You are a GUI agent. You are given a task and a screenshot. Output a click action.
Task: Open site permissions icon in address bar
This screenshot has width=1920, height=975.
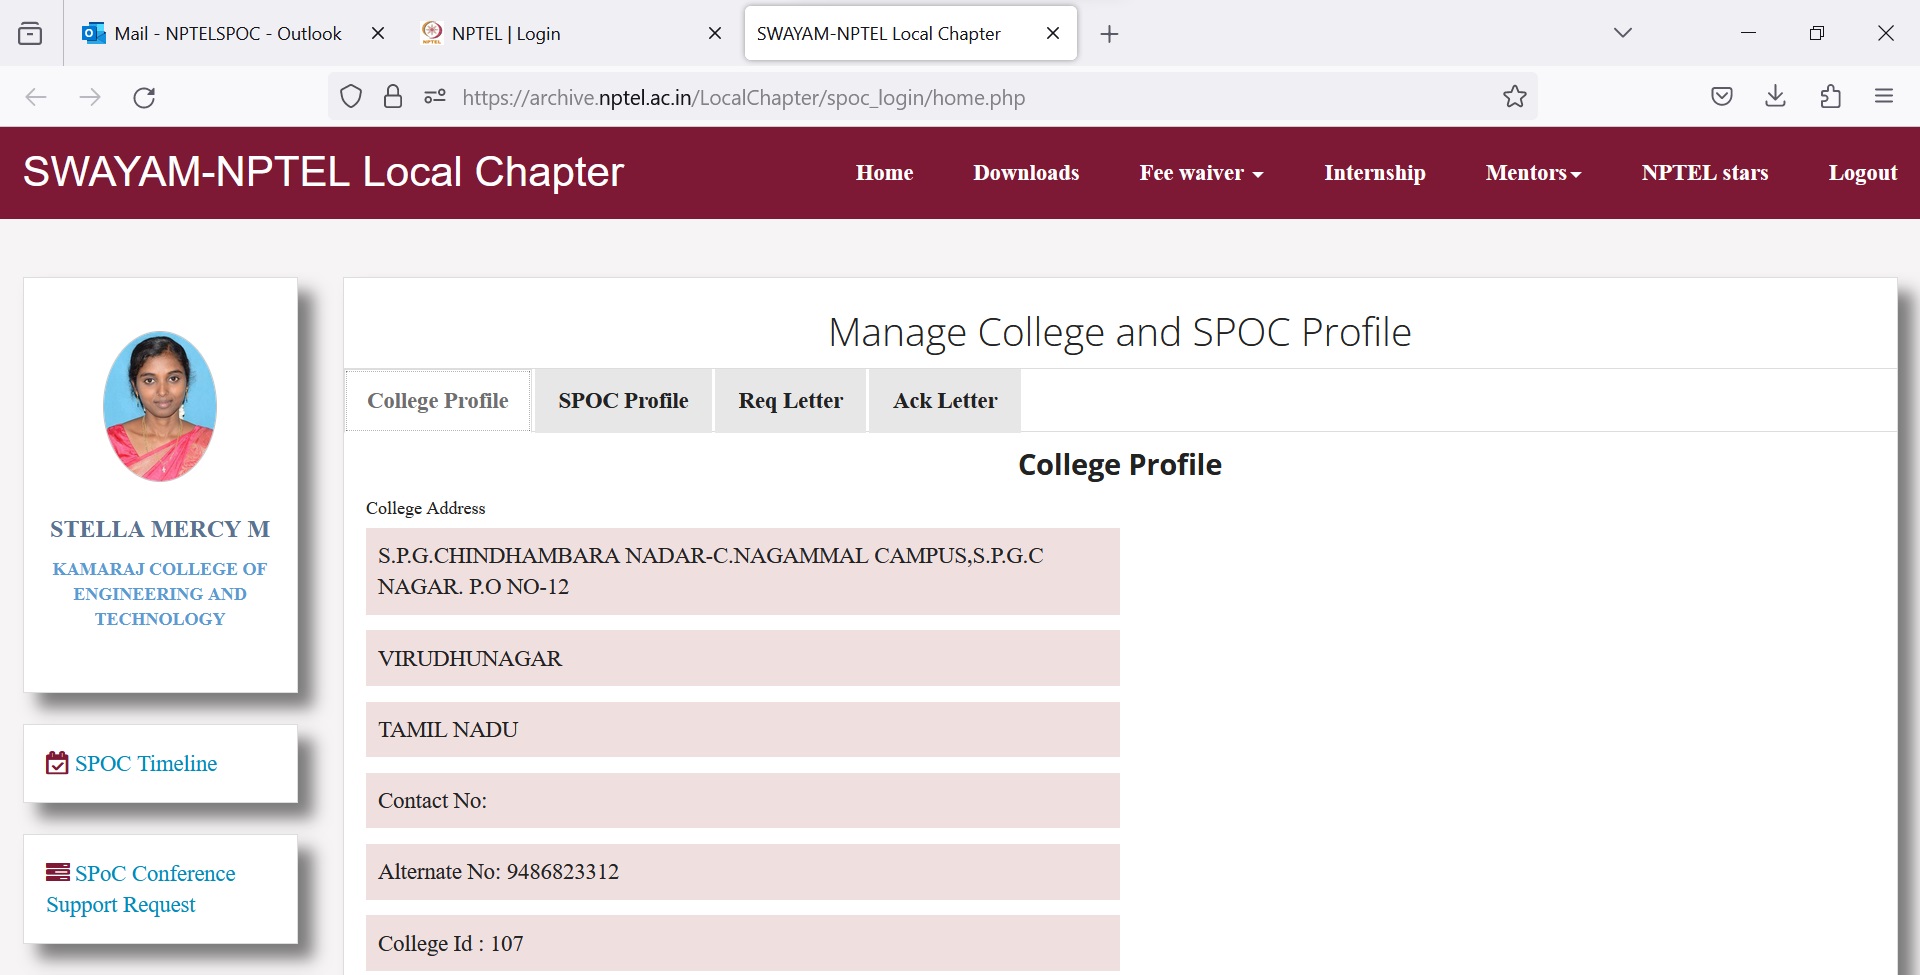pyautogui.click(x=435, y=97)
